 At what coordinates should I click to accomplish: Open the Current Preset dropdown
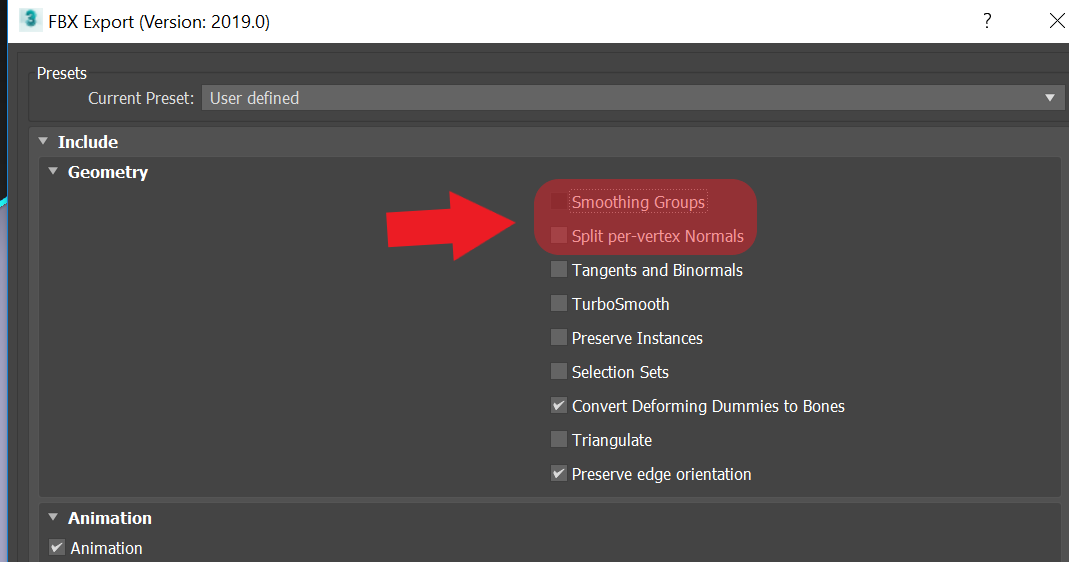tap(630, 98)
